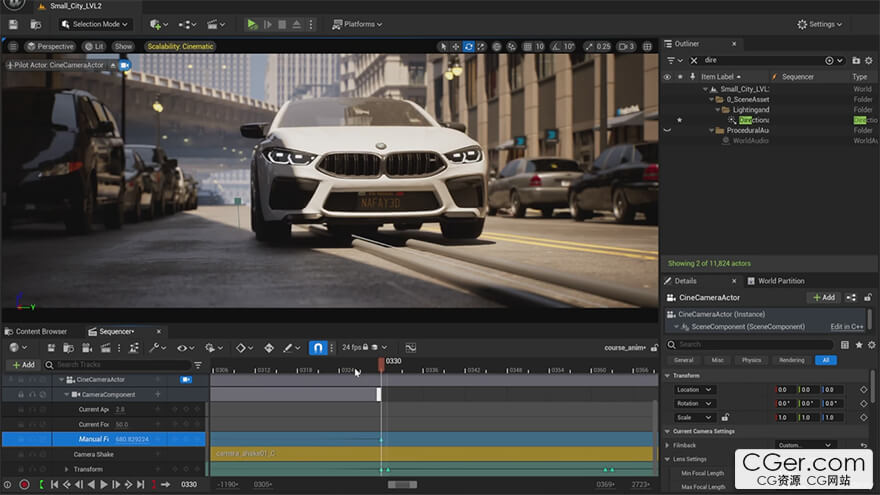Switch to the Content Browser tab
This screenshot has height=495, width=880.
click(x=40, y=331)
